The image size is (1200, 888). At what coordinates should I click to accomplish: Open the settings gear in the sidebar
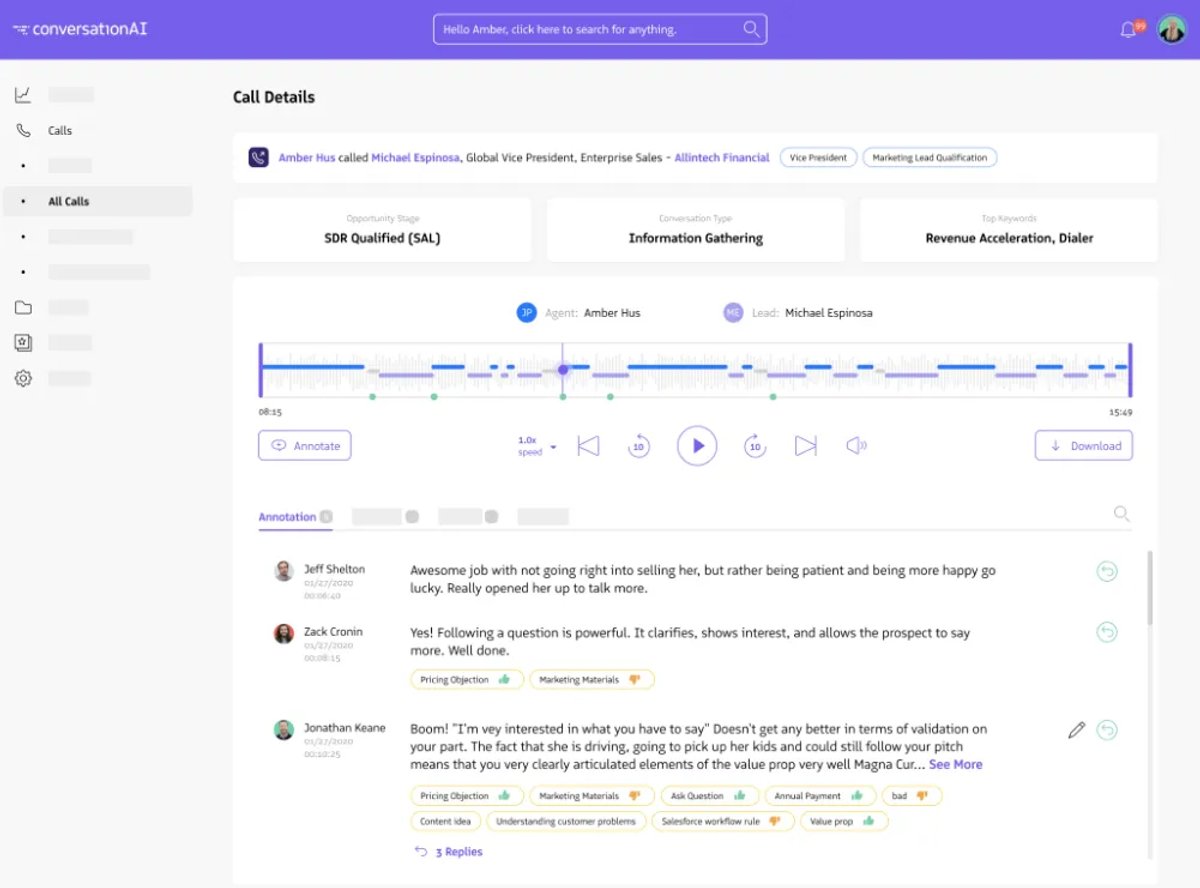click(x=23, y=378)
